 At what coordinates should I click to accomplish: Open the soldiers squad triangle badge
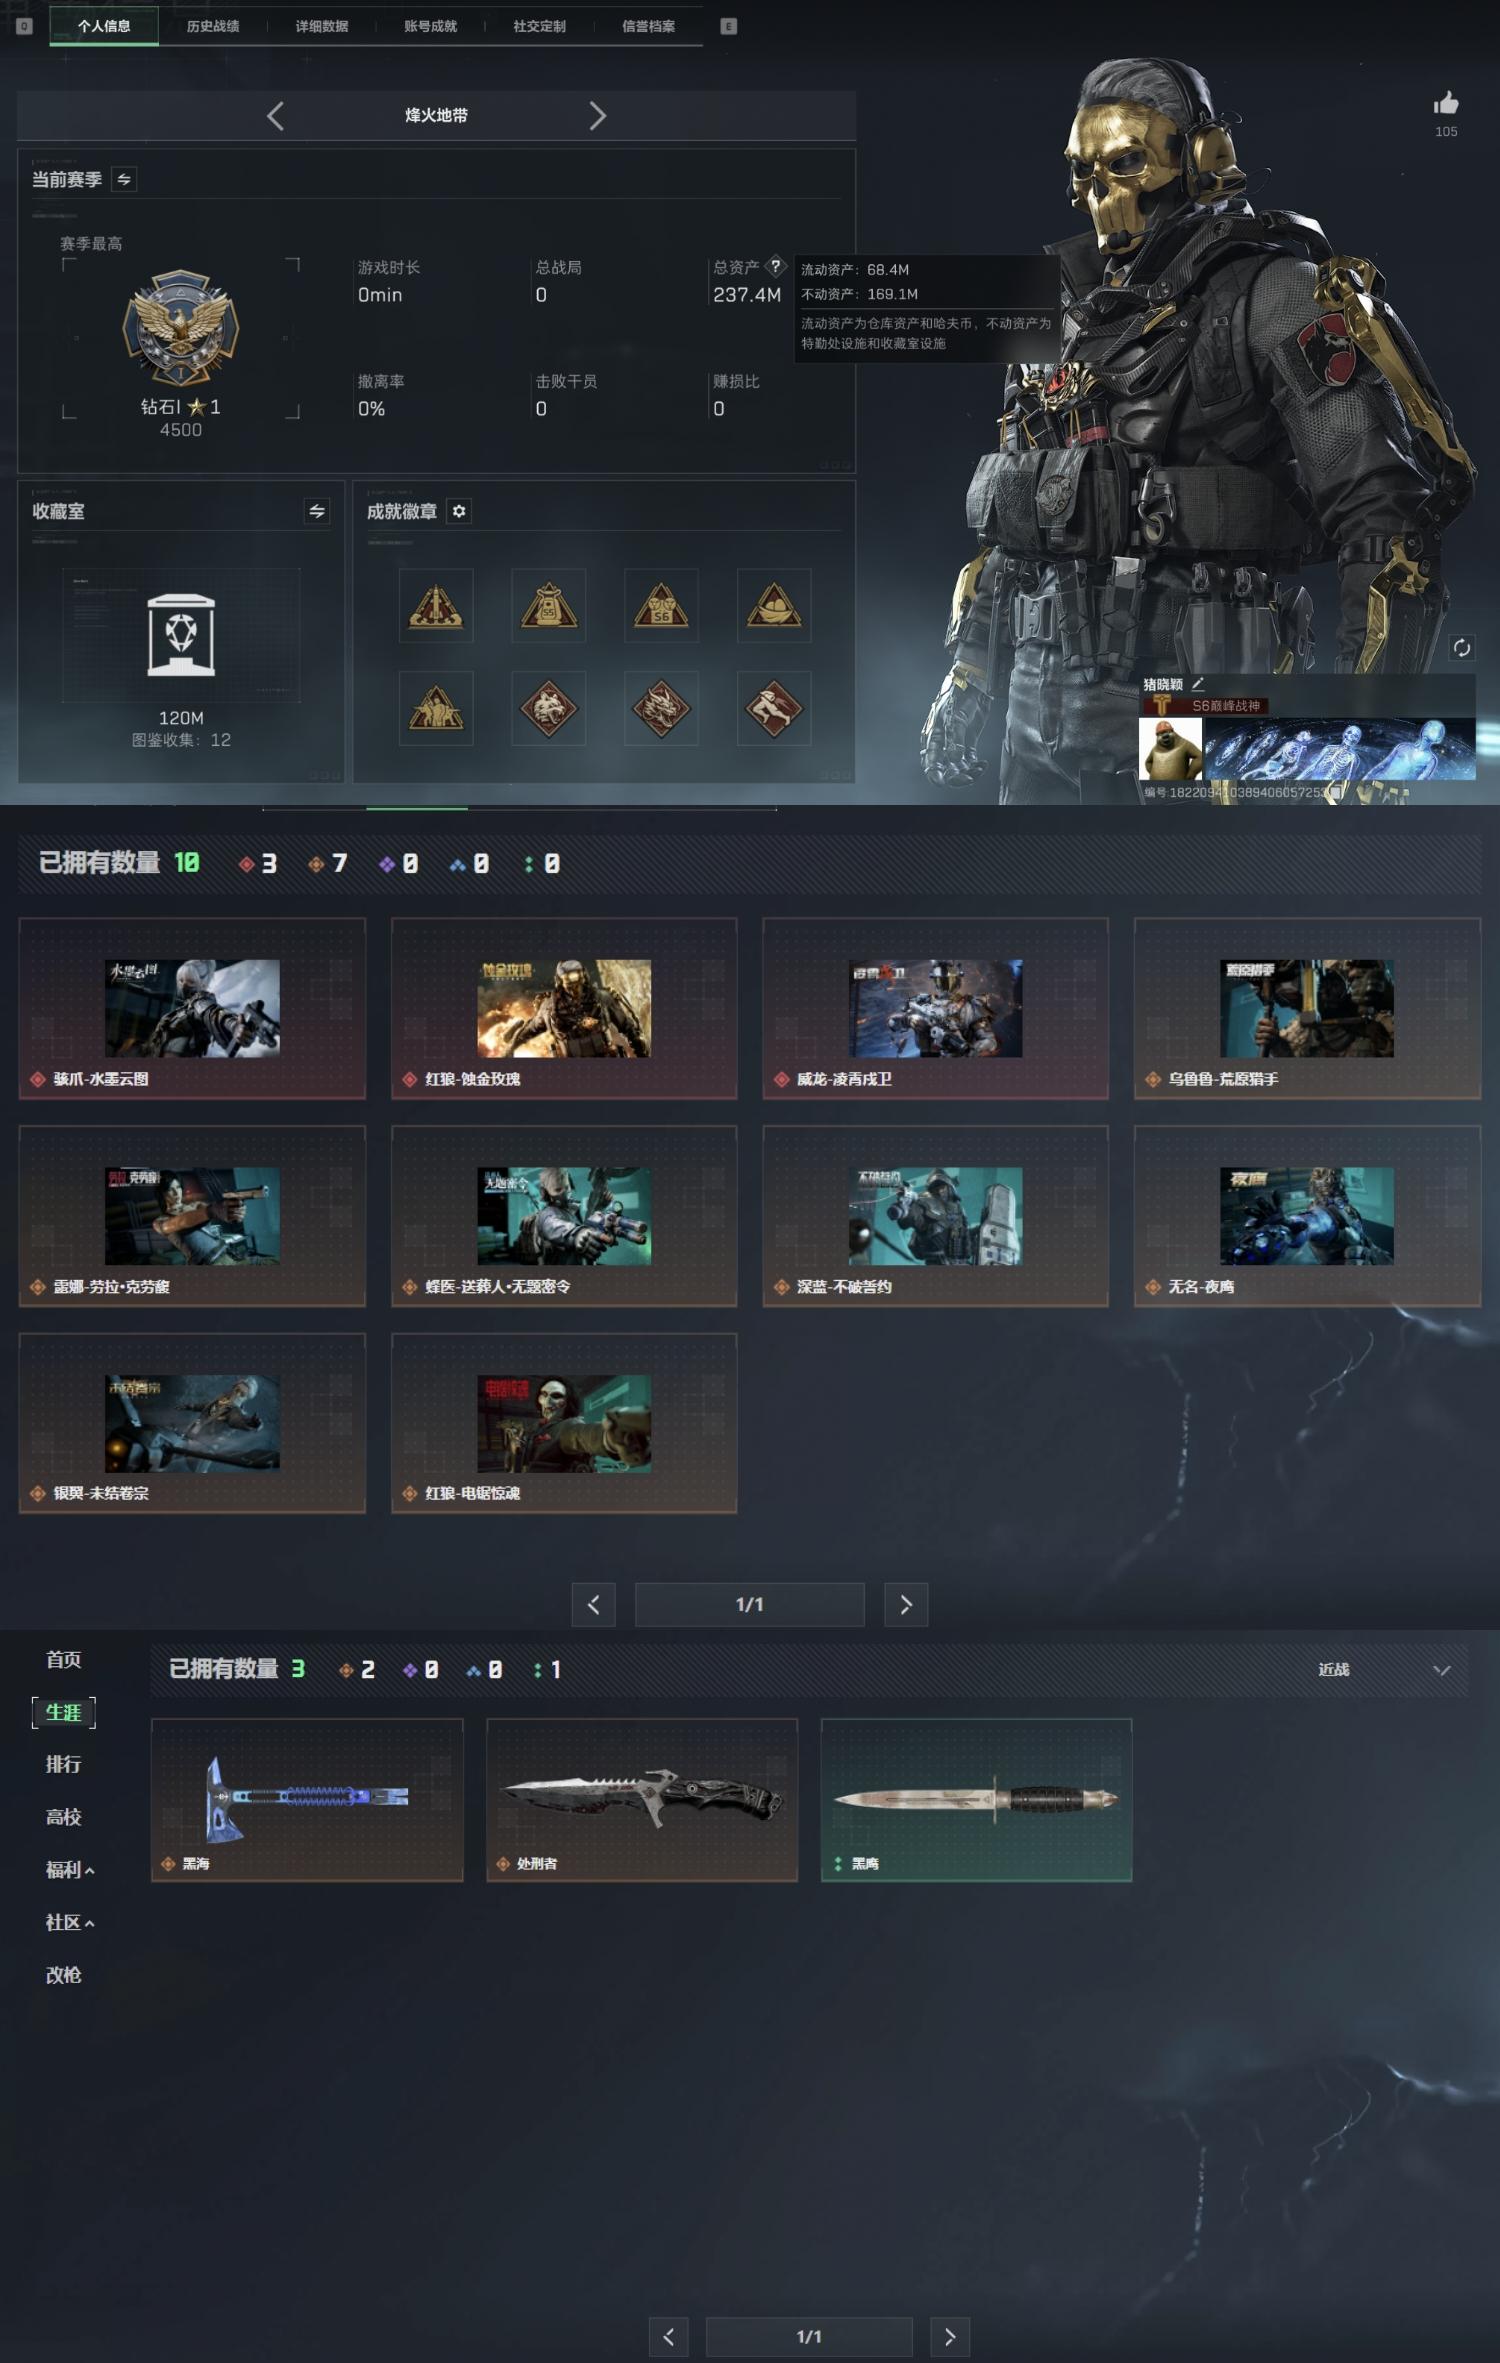click(436, 709)
